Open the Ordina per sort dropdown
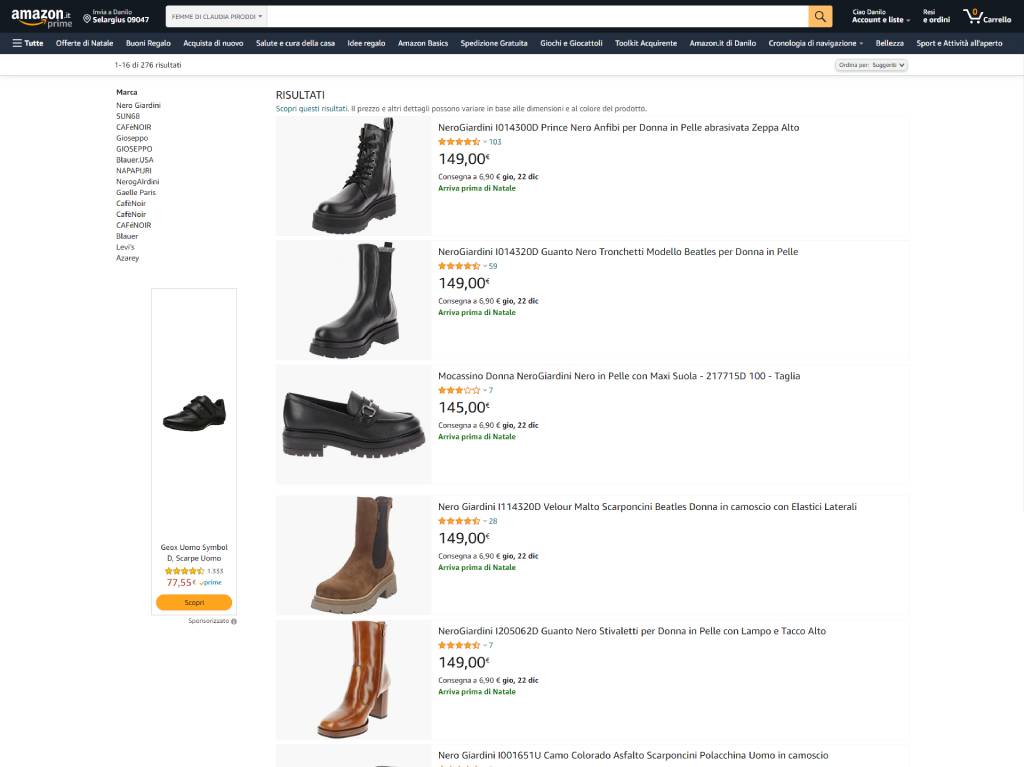This screenshot has height=767, width=1024. tap(871, 65)
